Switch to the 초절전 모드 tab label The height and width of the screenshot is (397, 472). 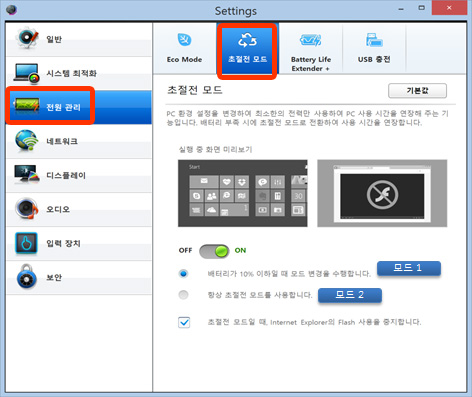(247, 59)
